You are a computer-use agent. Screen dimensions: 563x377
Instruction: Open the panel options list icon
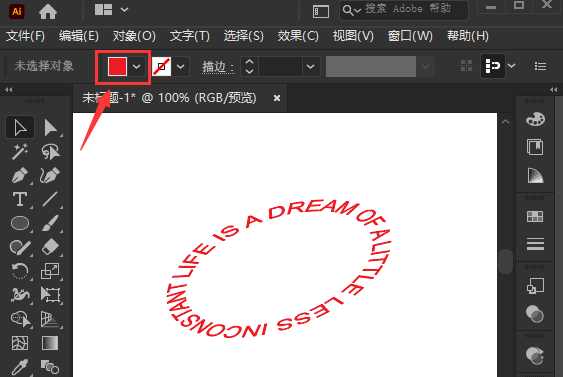(x=540, y=66)
